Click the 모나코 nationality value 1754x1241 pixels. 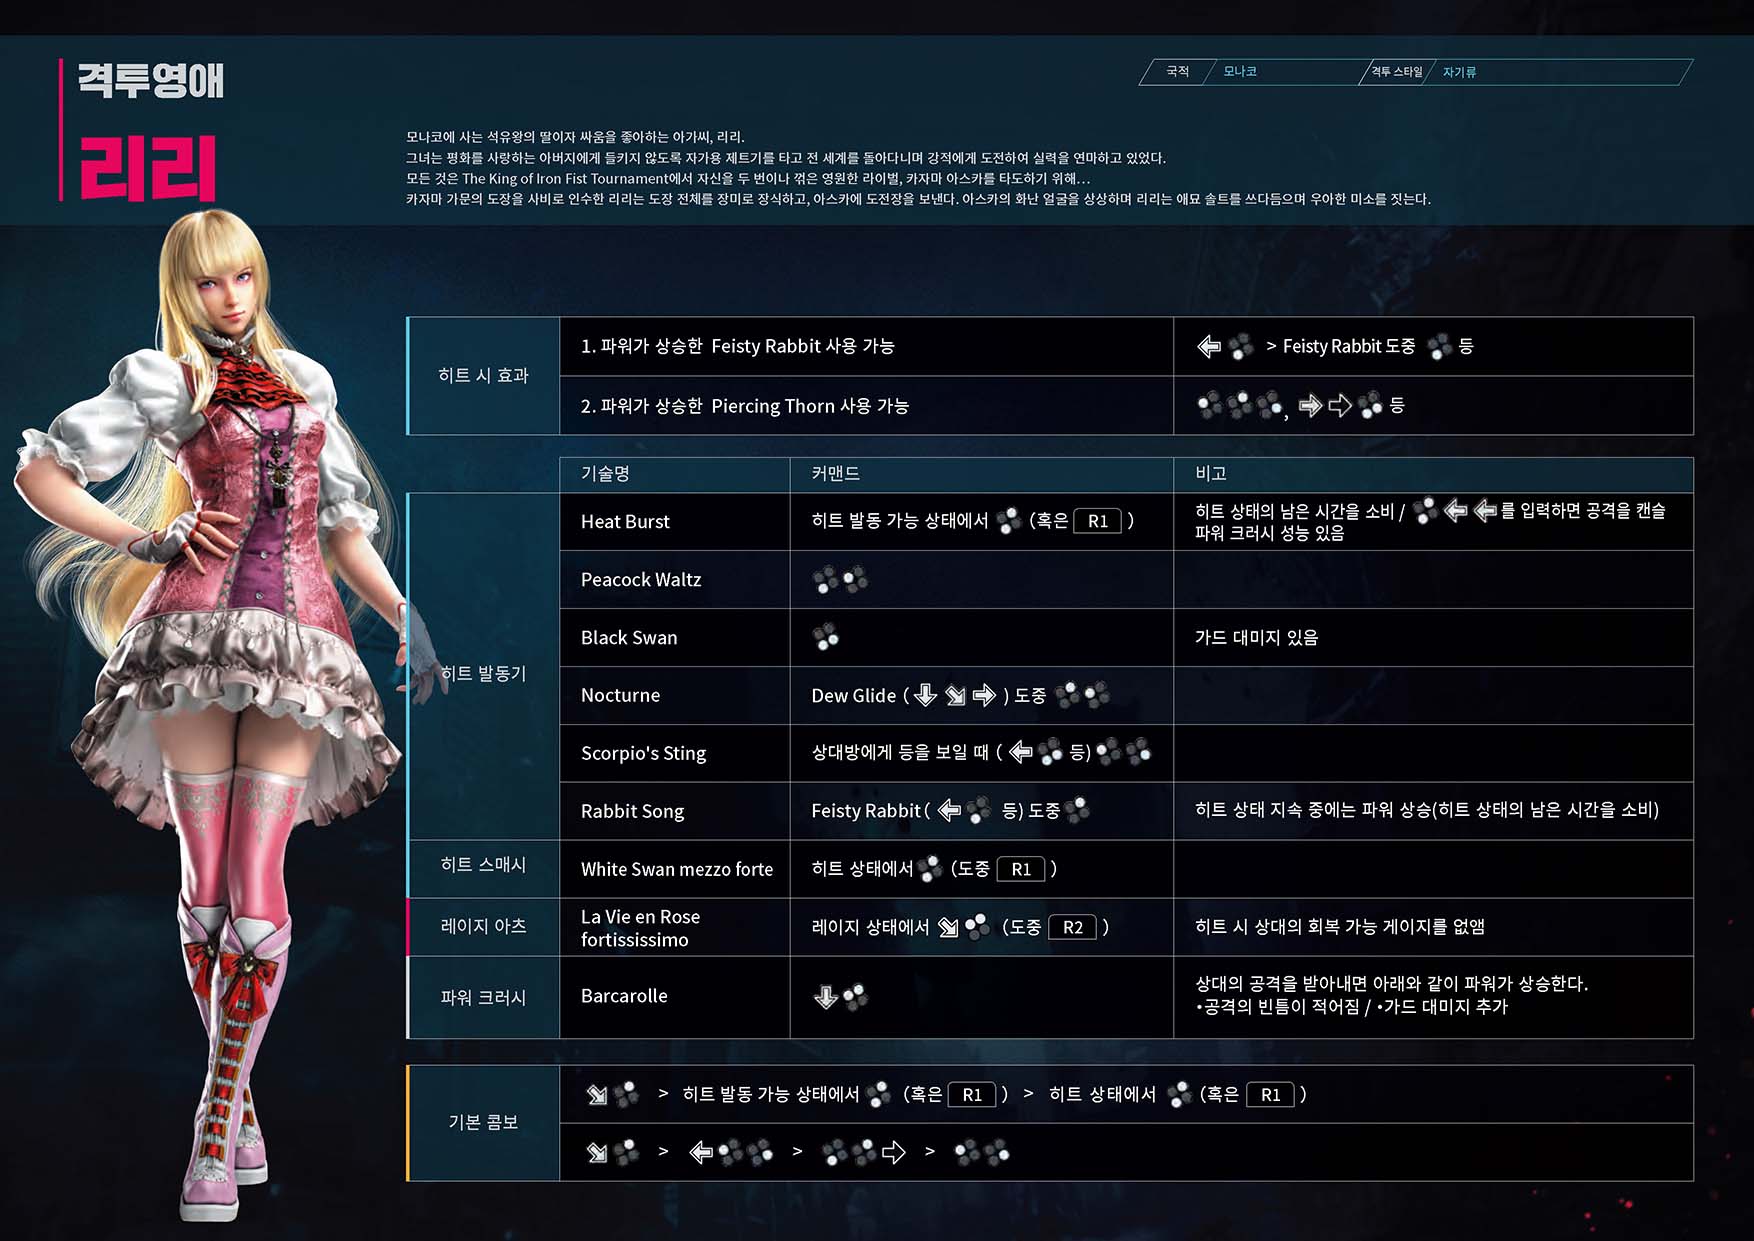(1240, 71)
